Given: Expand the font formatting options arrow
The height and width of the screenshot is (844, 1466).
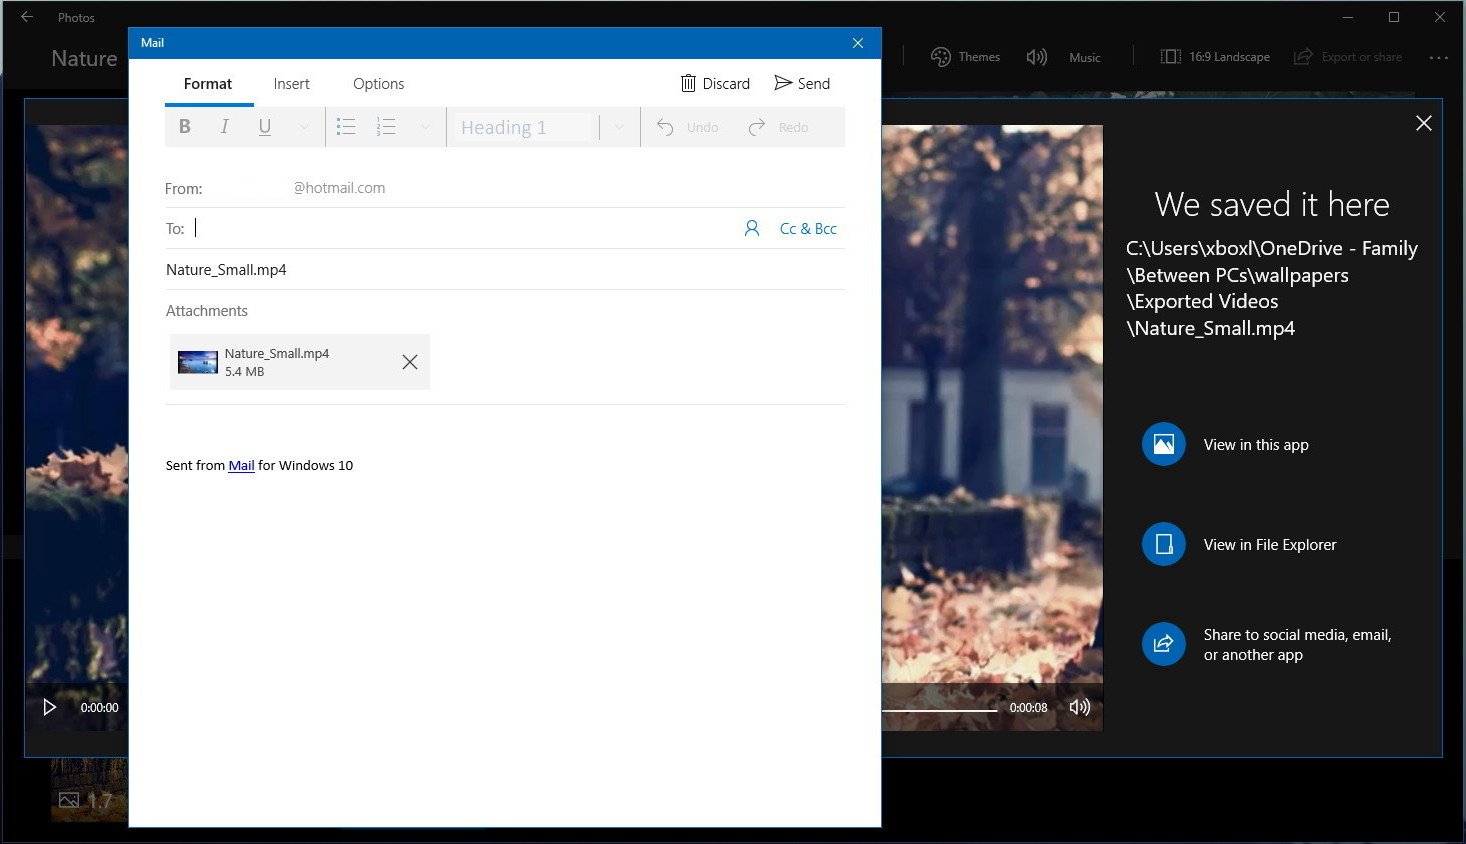Looking at the screenshot, I should point(304,127).
